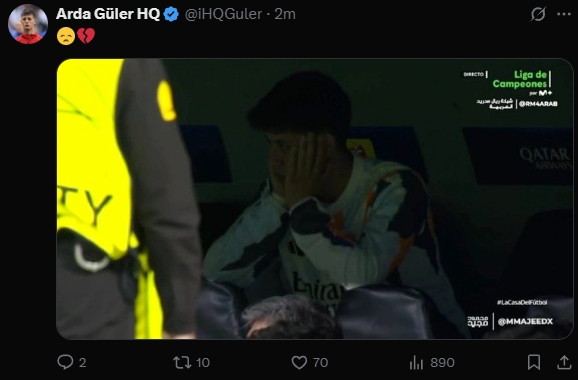Click the broken heart emoji in the tweet
Screen dimensions: 578x380
point(86,36)
